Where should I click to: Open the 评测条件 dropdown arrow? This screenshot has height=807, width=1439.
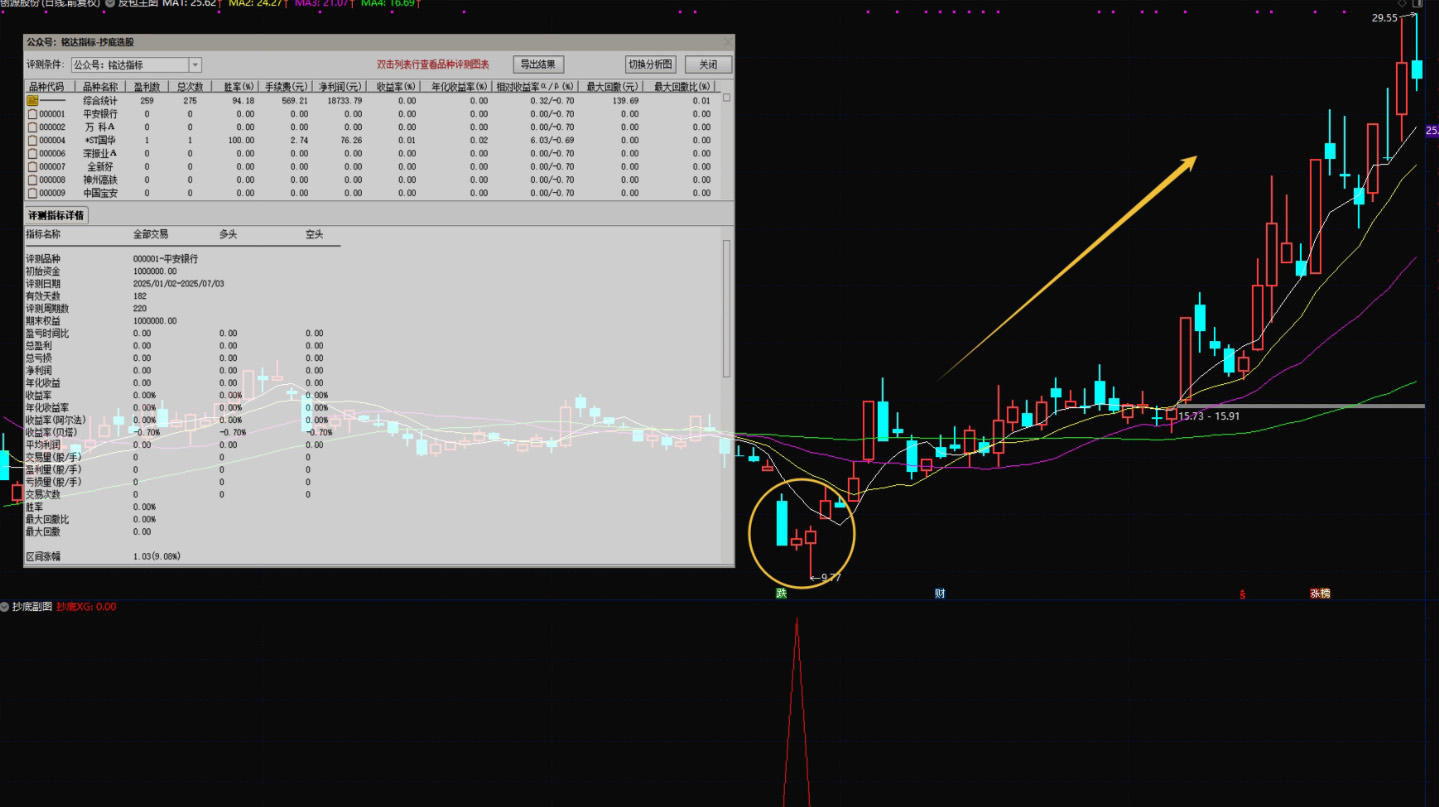(195, 65)
